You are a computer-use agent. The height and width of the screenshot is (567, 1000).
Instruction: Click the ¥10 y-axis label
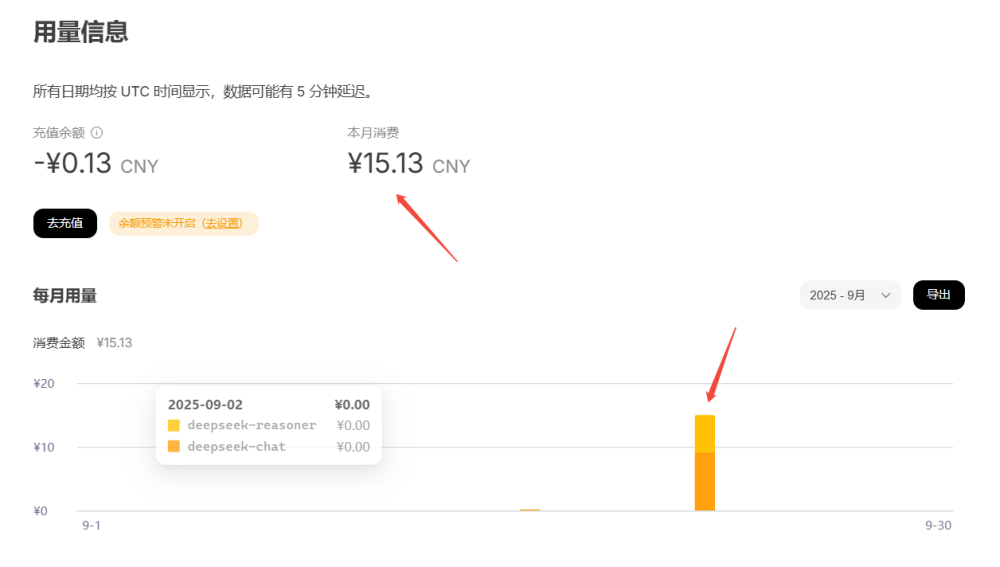[43, 447]
